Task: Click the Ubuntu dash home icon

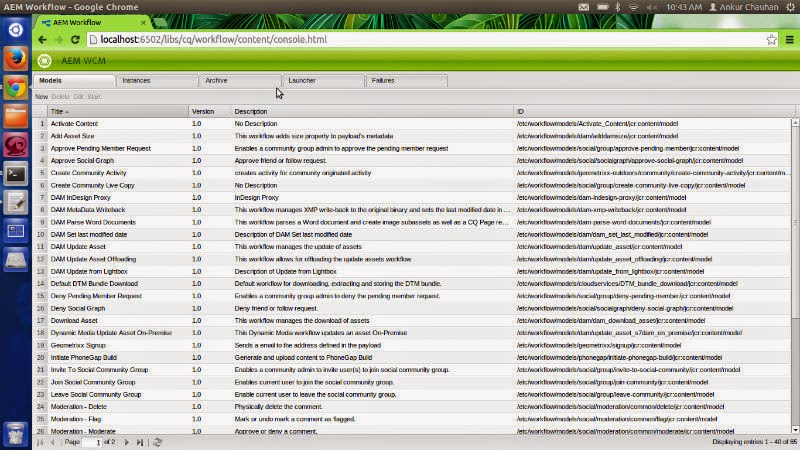Action: [x=15, y=30]
